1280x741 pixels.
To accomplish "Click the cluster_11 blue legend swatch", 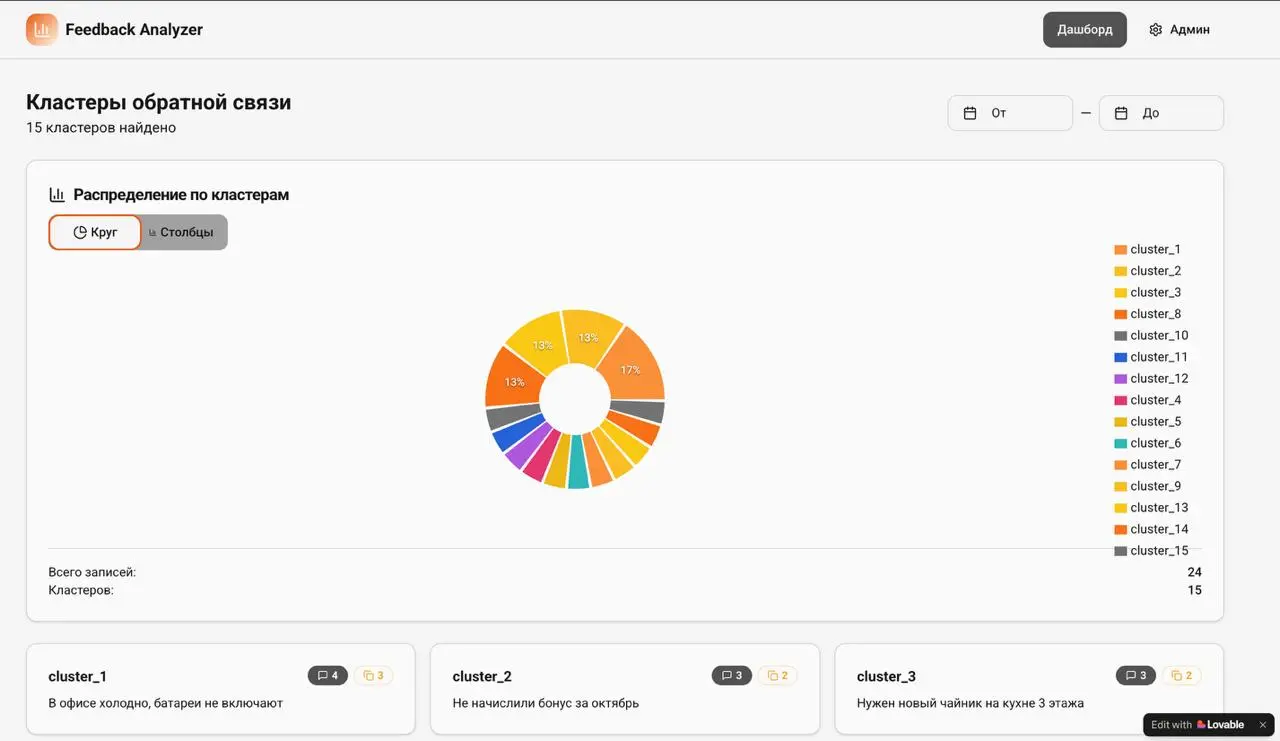I will coord(1120,357).
